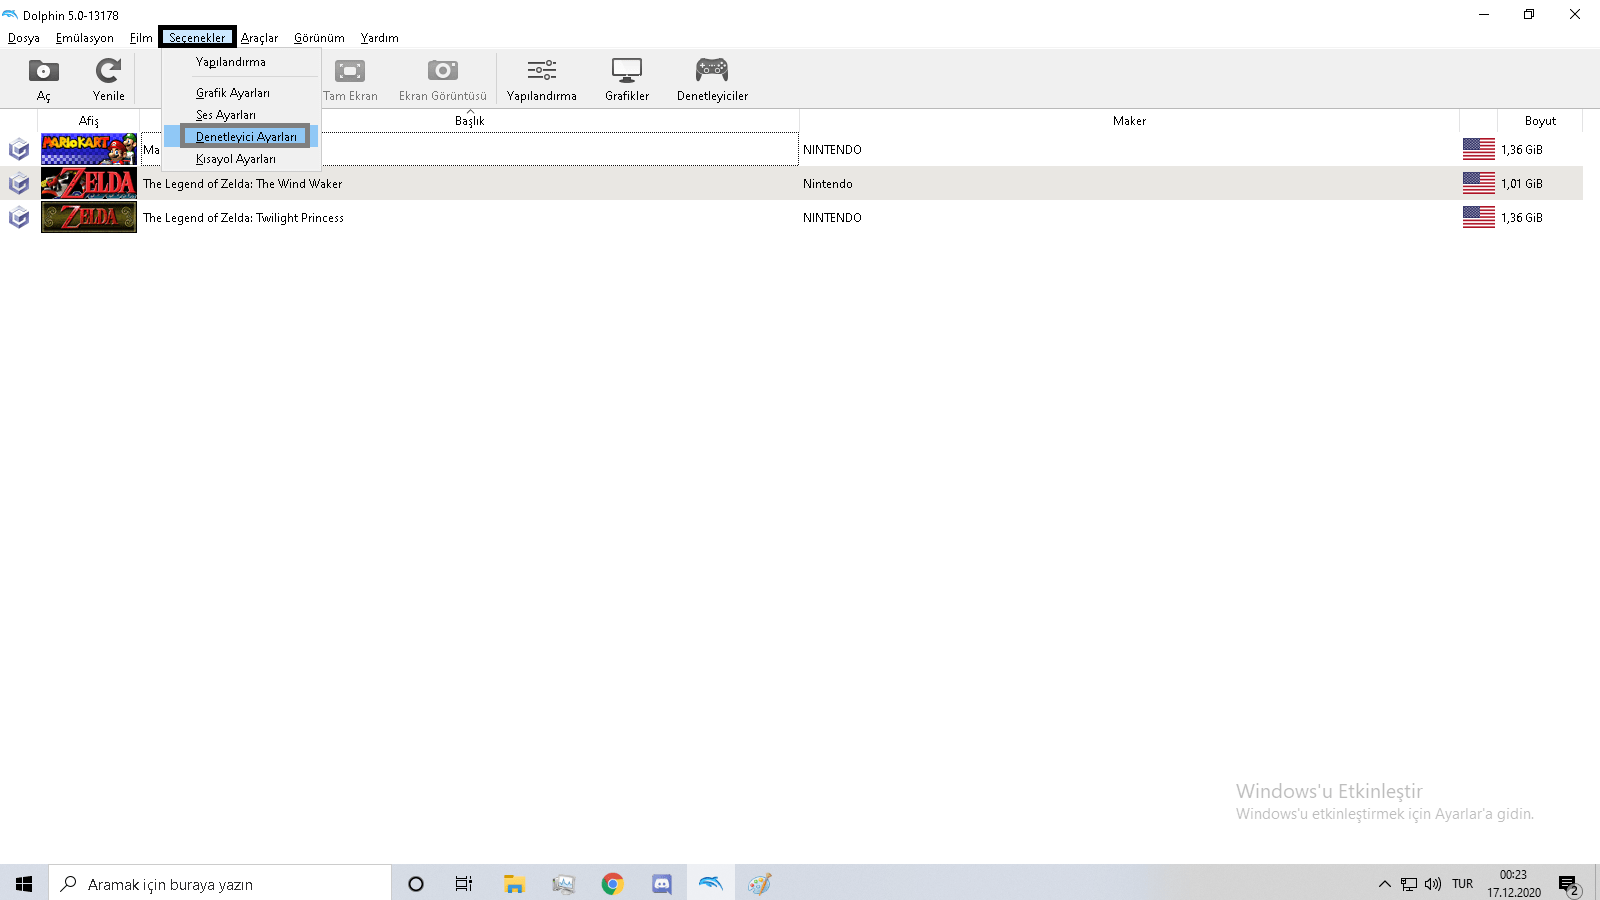Open the Emülasyon menu
The height and width of the screenshot is (900, 1600).
click(x=84, y=38)
